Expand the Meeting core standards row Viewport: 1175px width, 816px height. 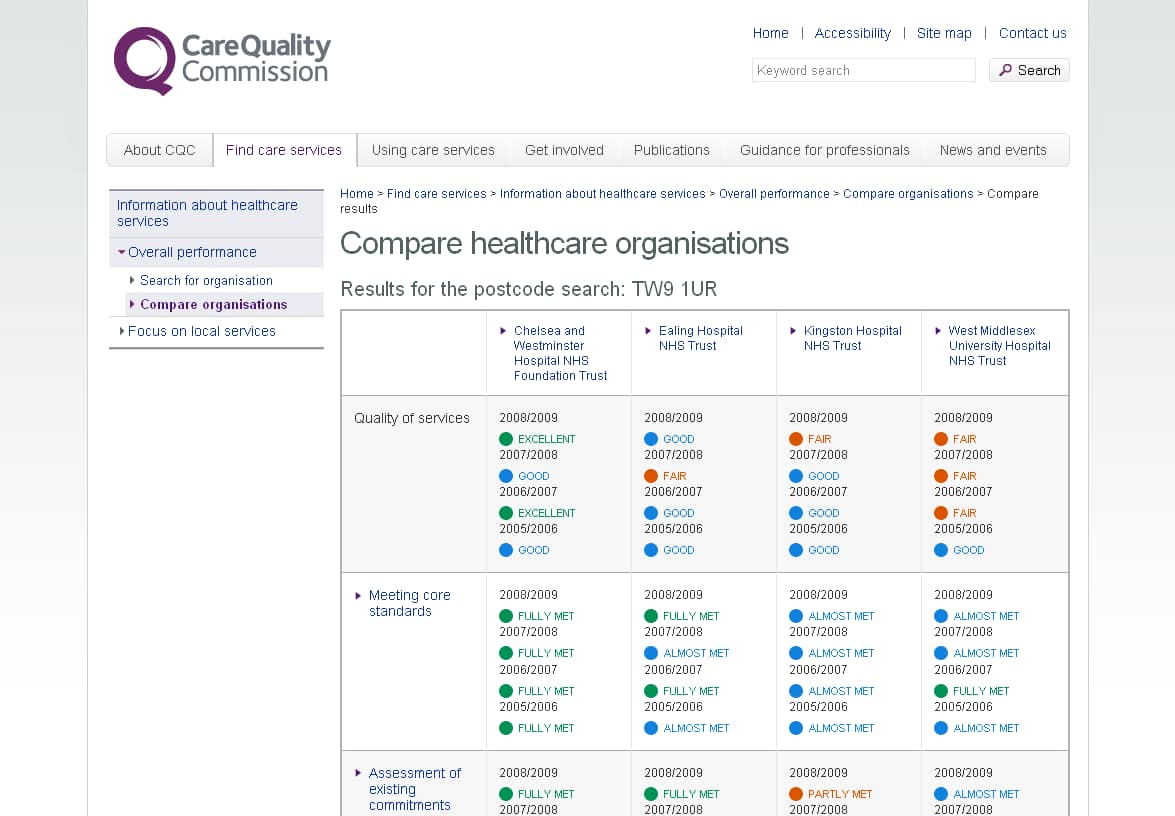point(359,596)
